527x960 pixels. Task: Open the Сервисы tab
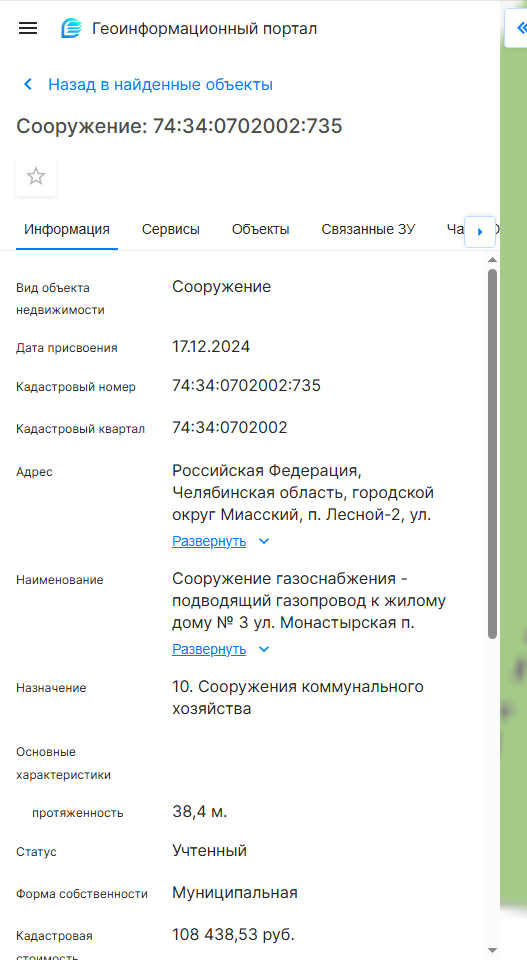(x=171, y=230)
